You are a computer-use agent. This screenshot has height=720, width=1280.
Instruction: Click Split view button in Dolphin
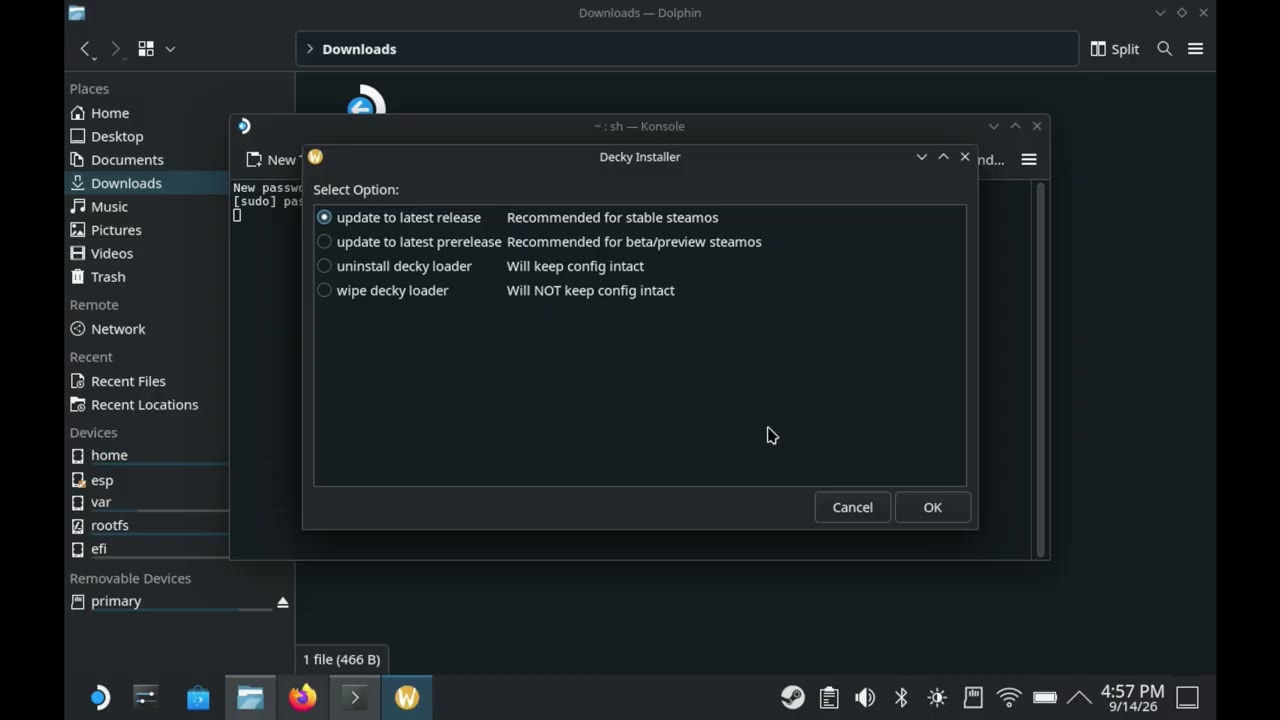1114,49
